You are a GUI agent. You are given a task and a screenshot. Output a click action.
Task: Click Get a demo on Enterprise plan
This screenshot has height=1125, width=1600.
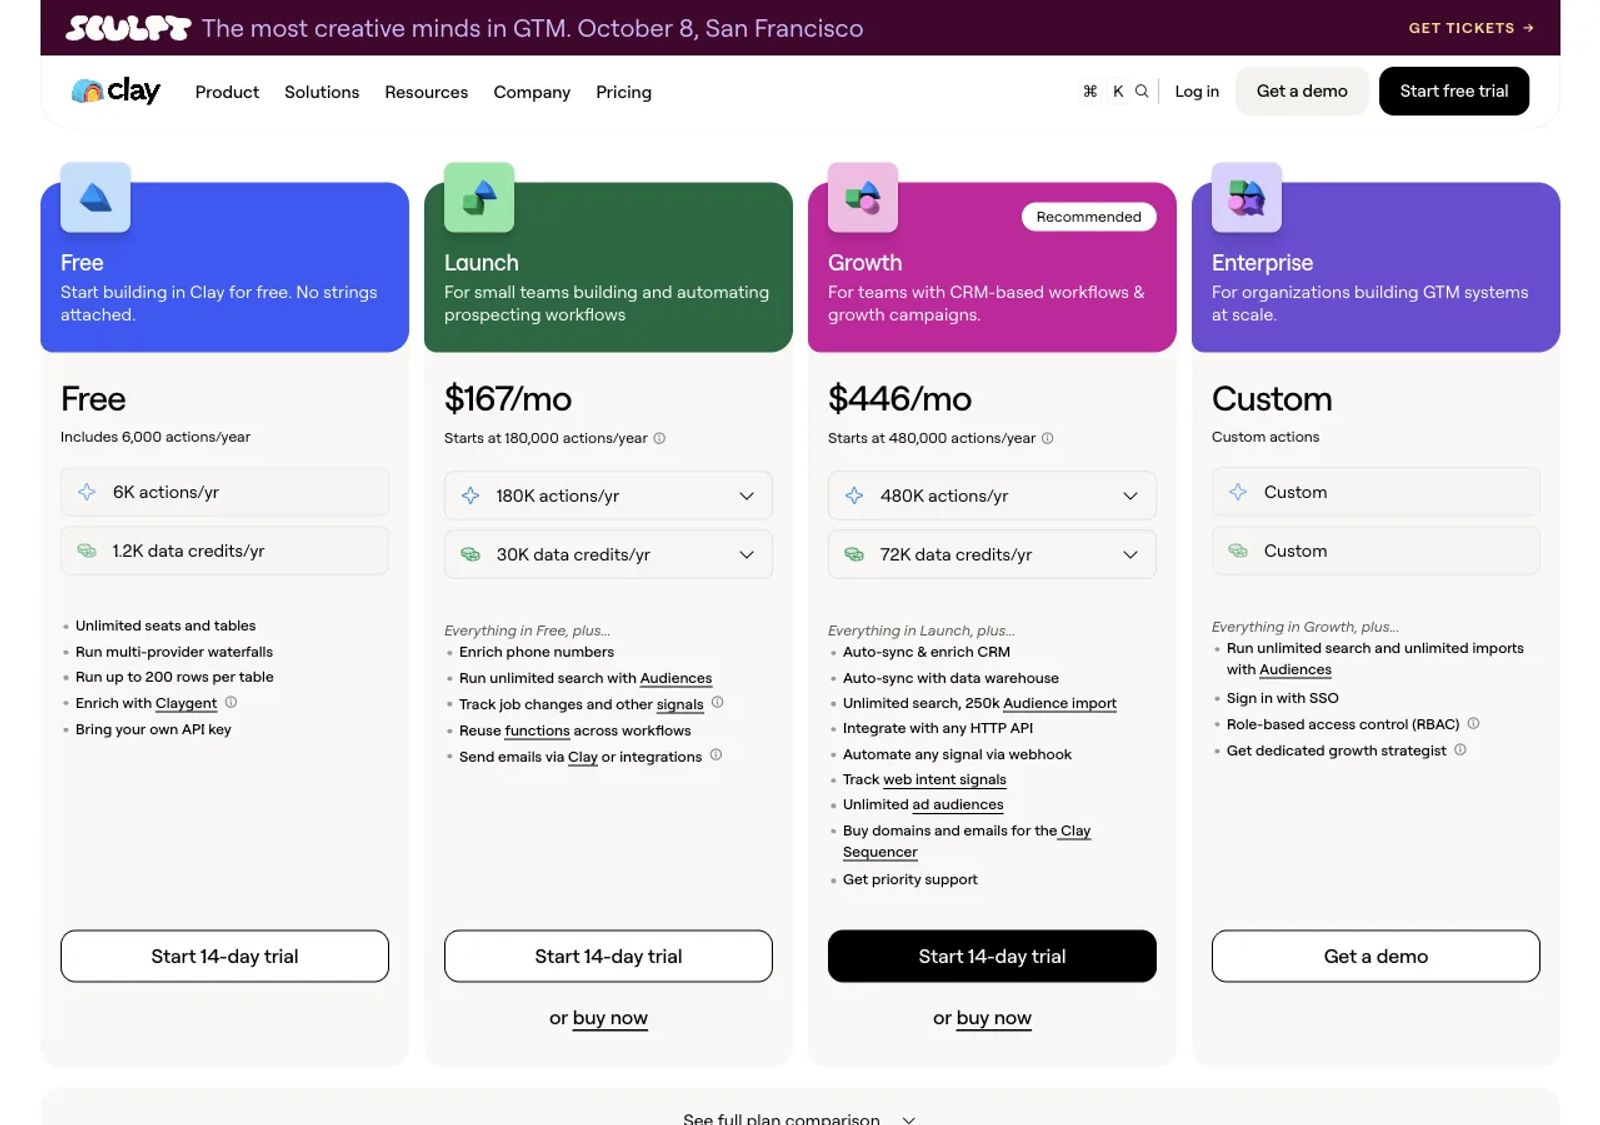1376,956
